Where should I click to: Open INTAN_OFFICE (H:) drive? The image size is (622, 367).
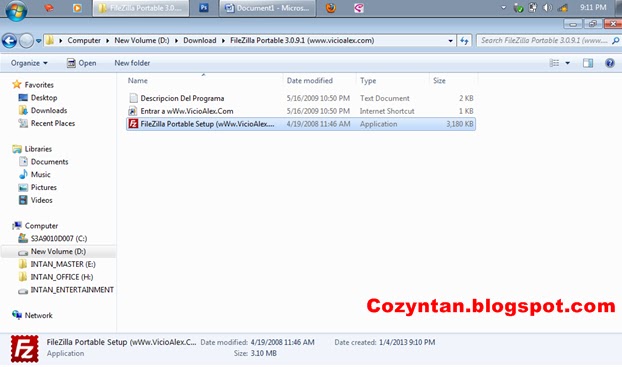click(x=62, y=277)
